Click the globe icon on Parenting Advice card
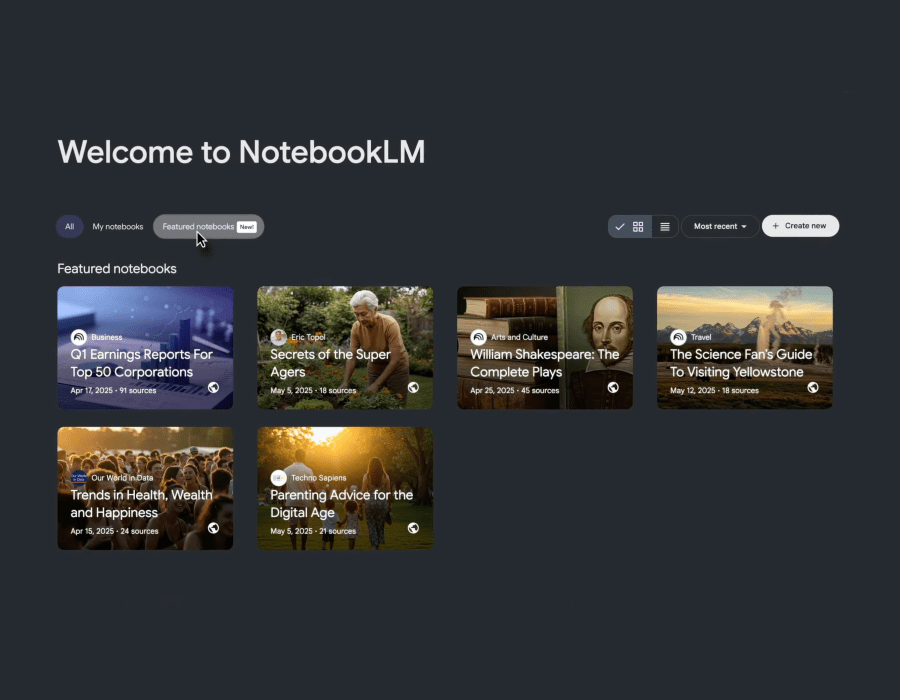Image resolution: width=900 pixels, height=700 pixels. click(x=413, y=528)
